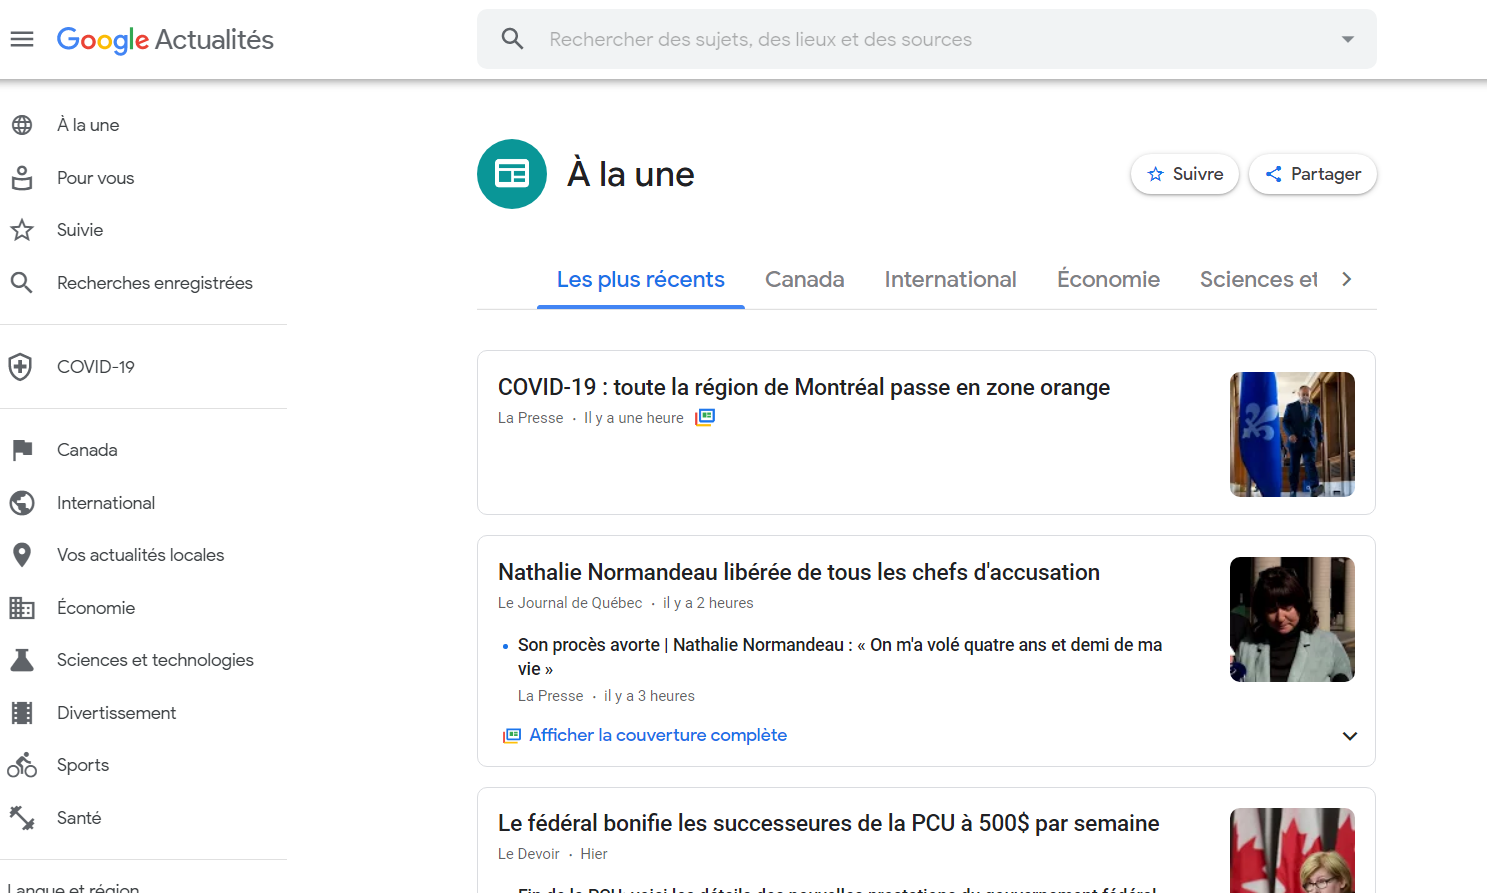Click full coverage icon beside La Presse COVID article

pos(705,417)
